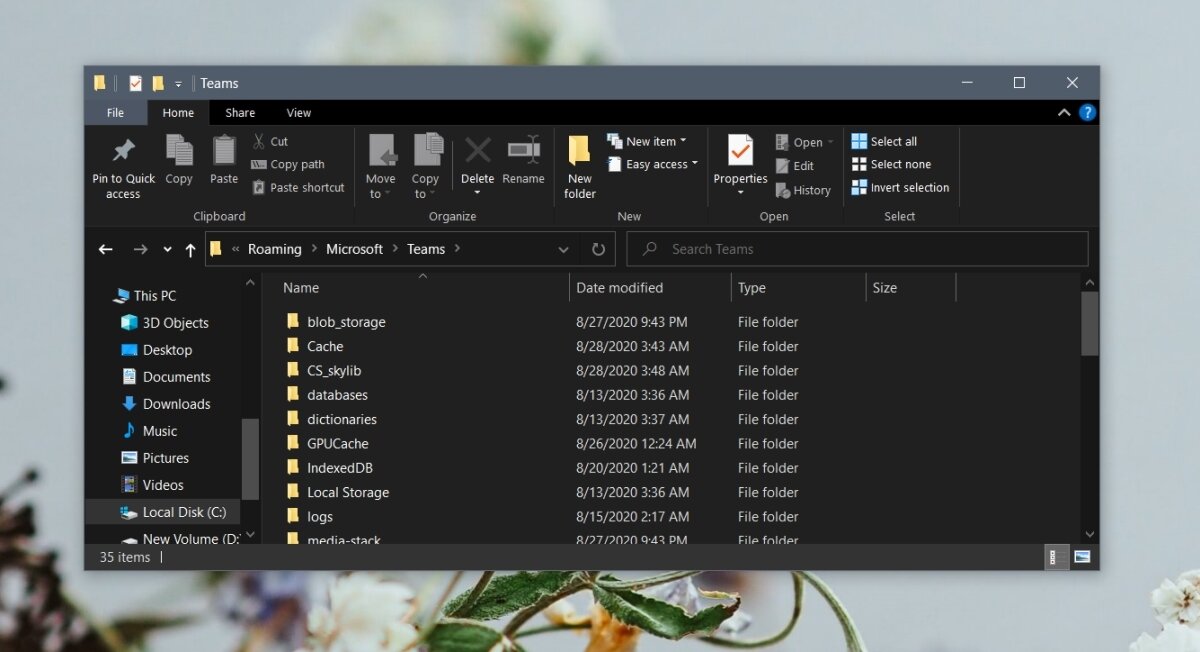Image resolution: width=1200 pixels, height=652 pixels.
Task: Open the Properties icon in ribbon
Action: (x=740, y=151)
